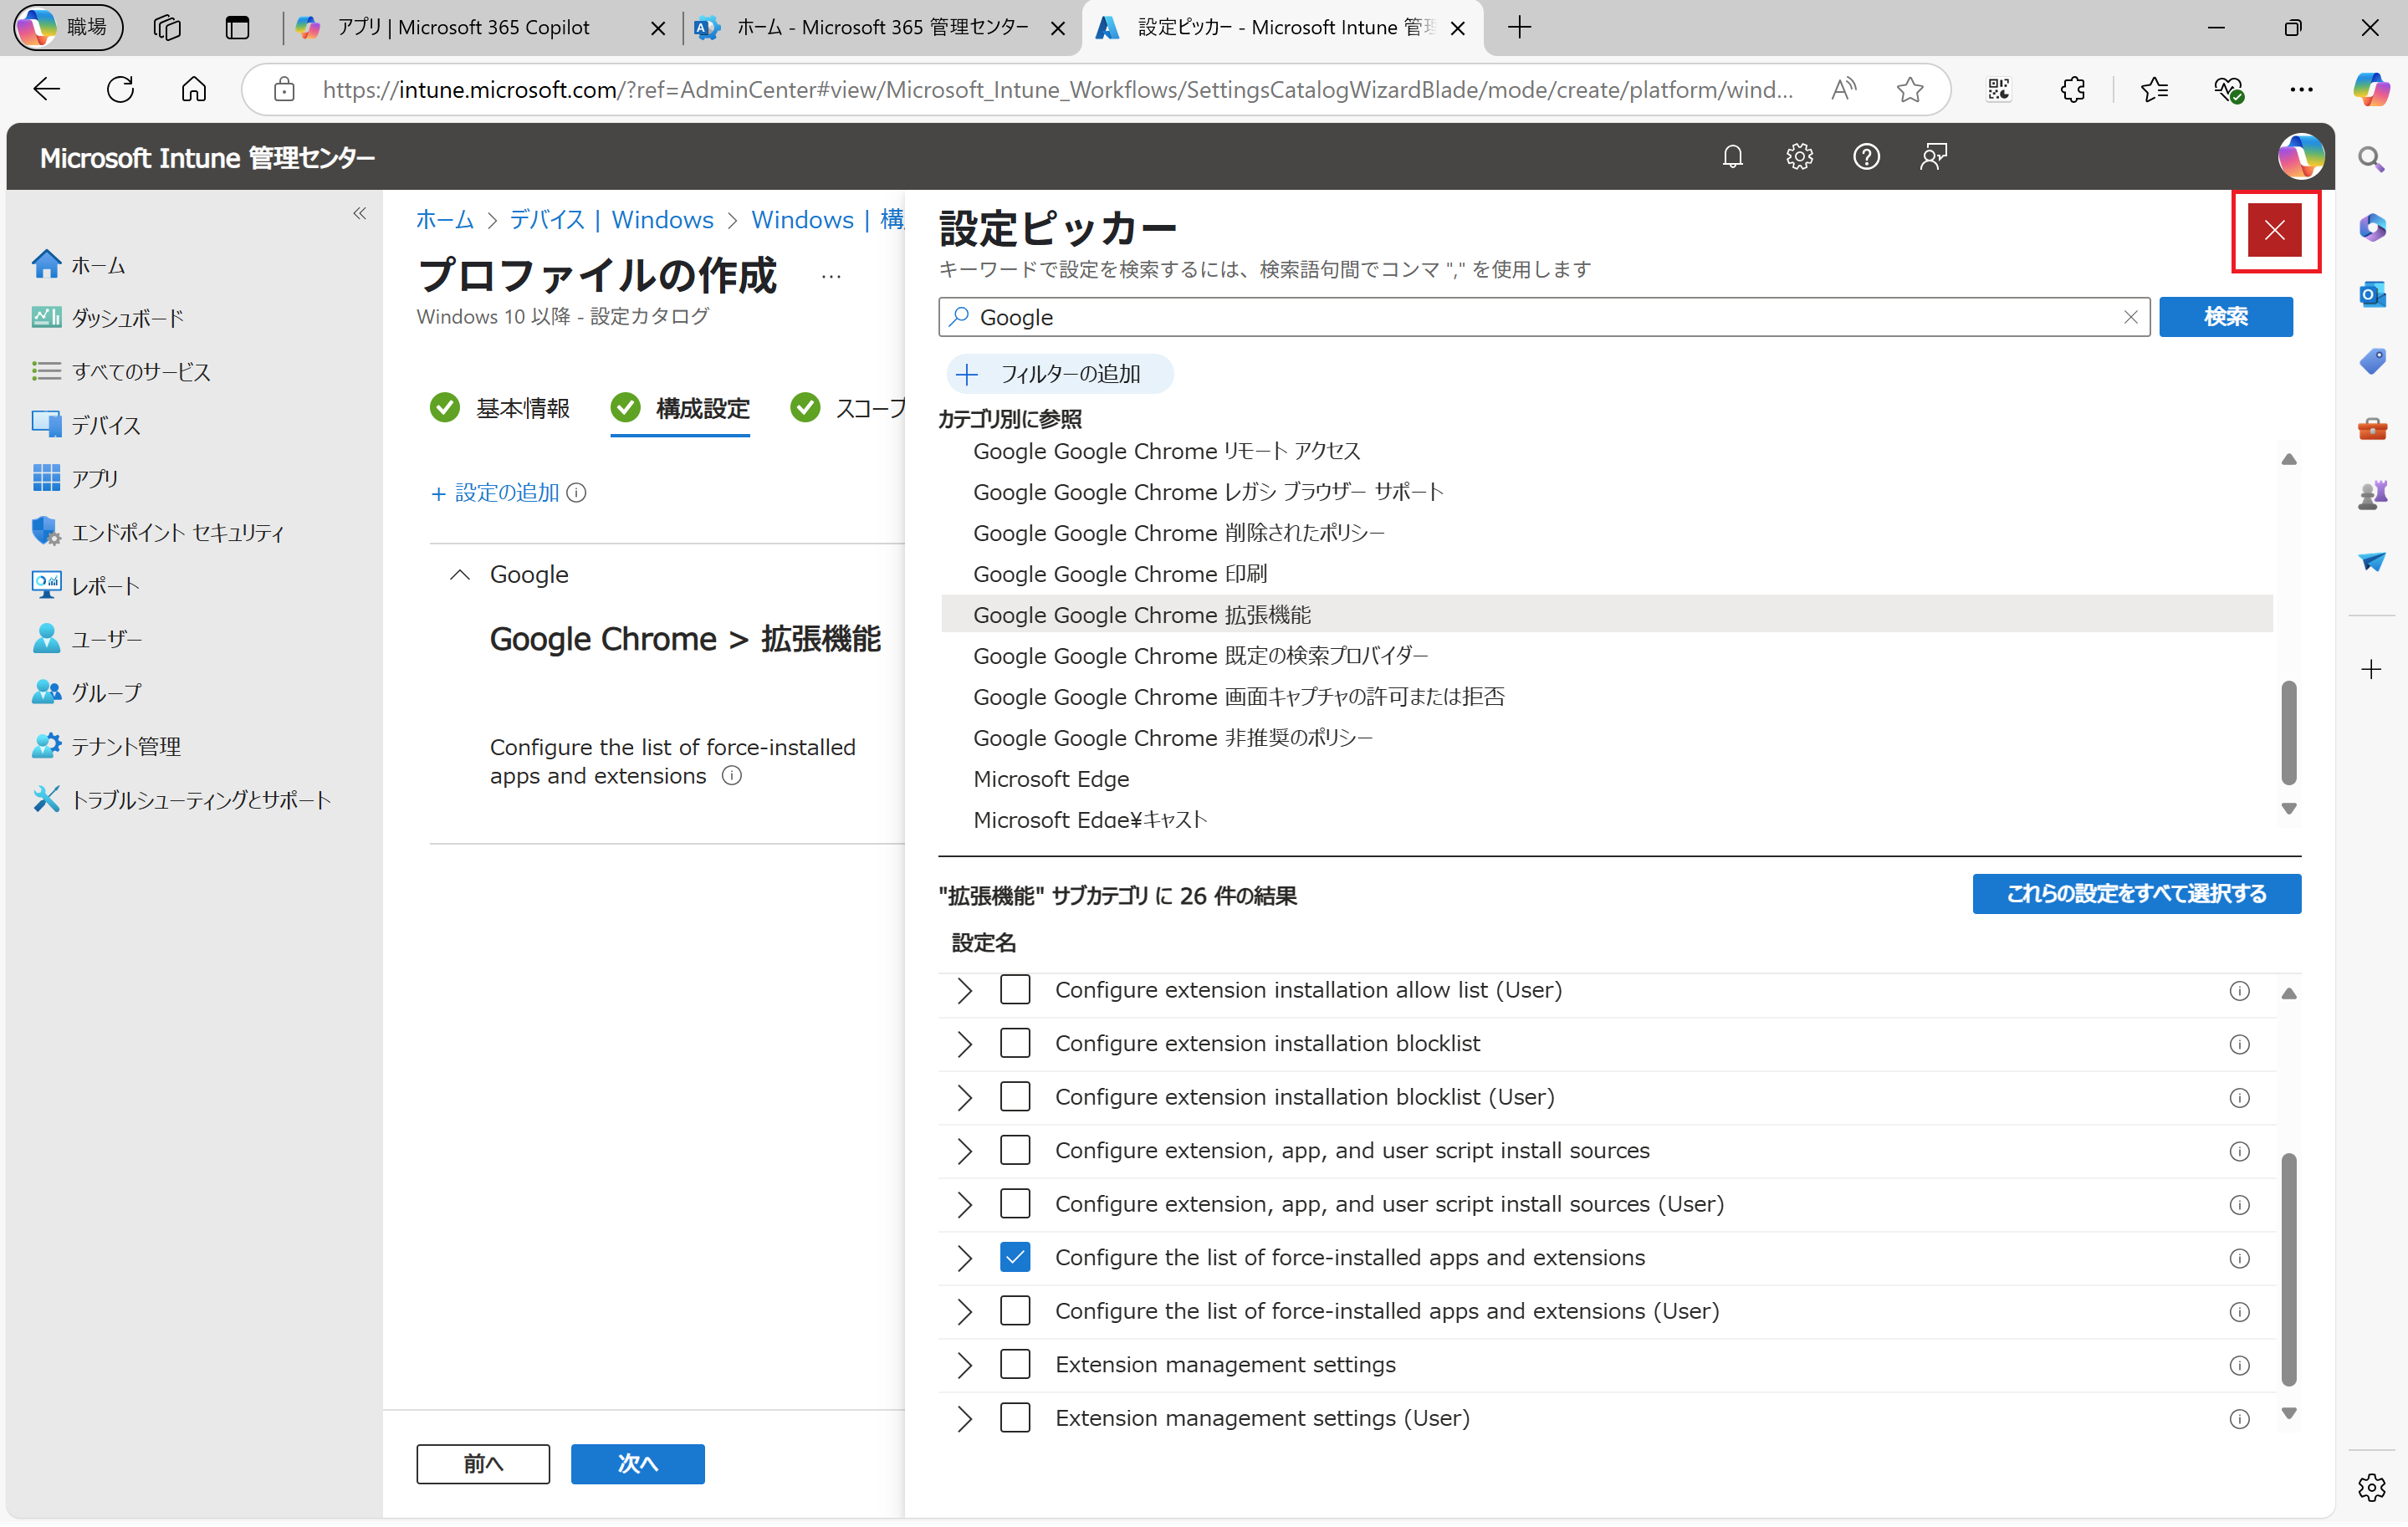Select デバイス in the Intune sidebar
This screenshot has height=1527, width=2408.
pyautogui.click(x=106, y=424)
